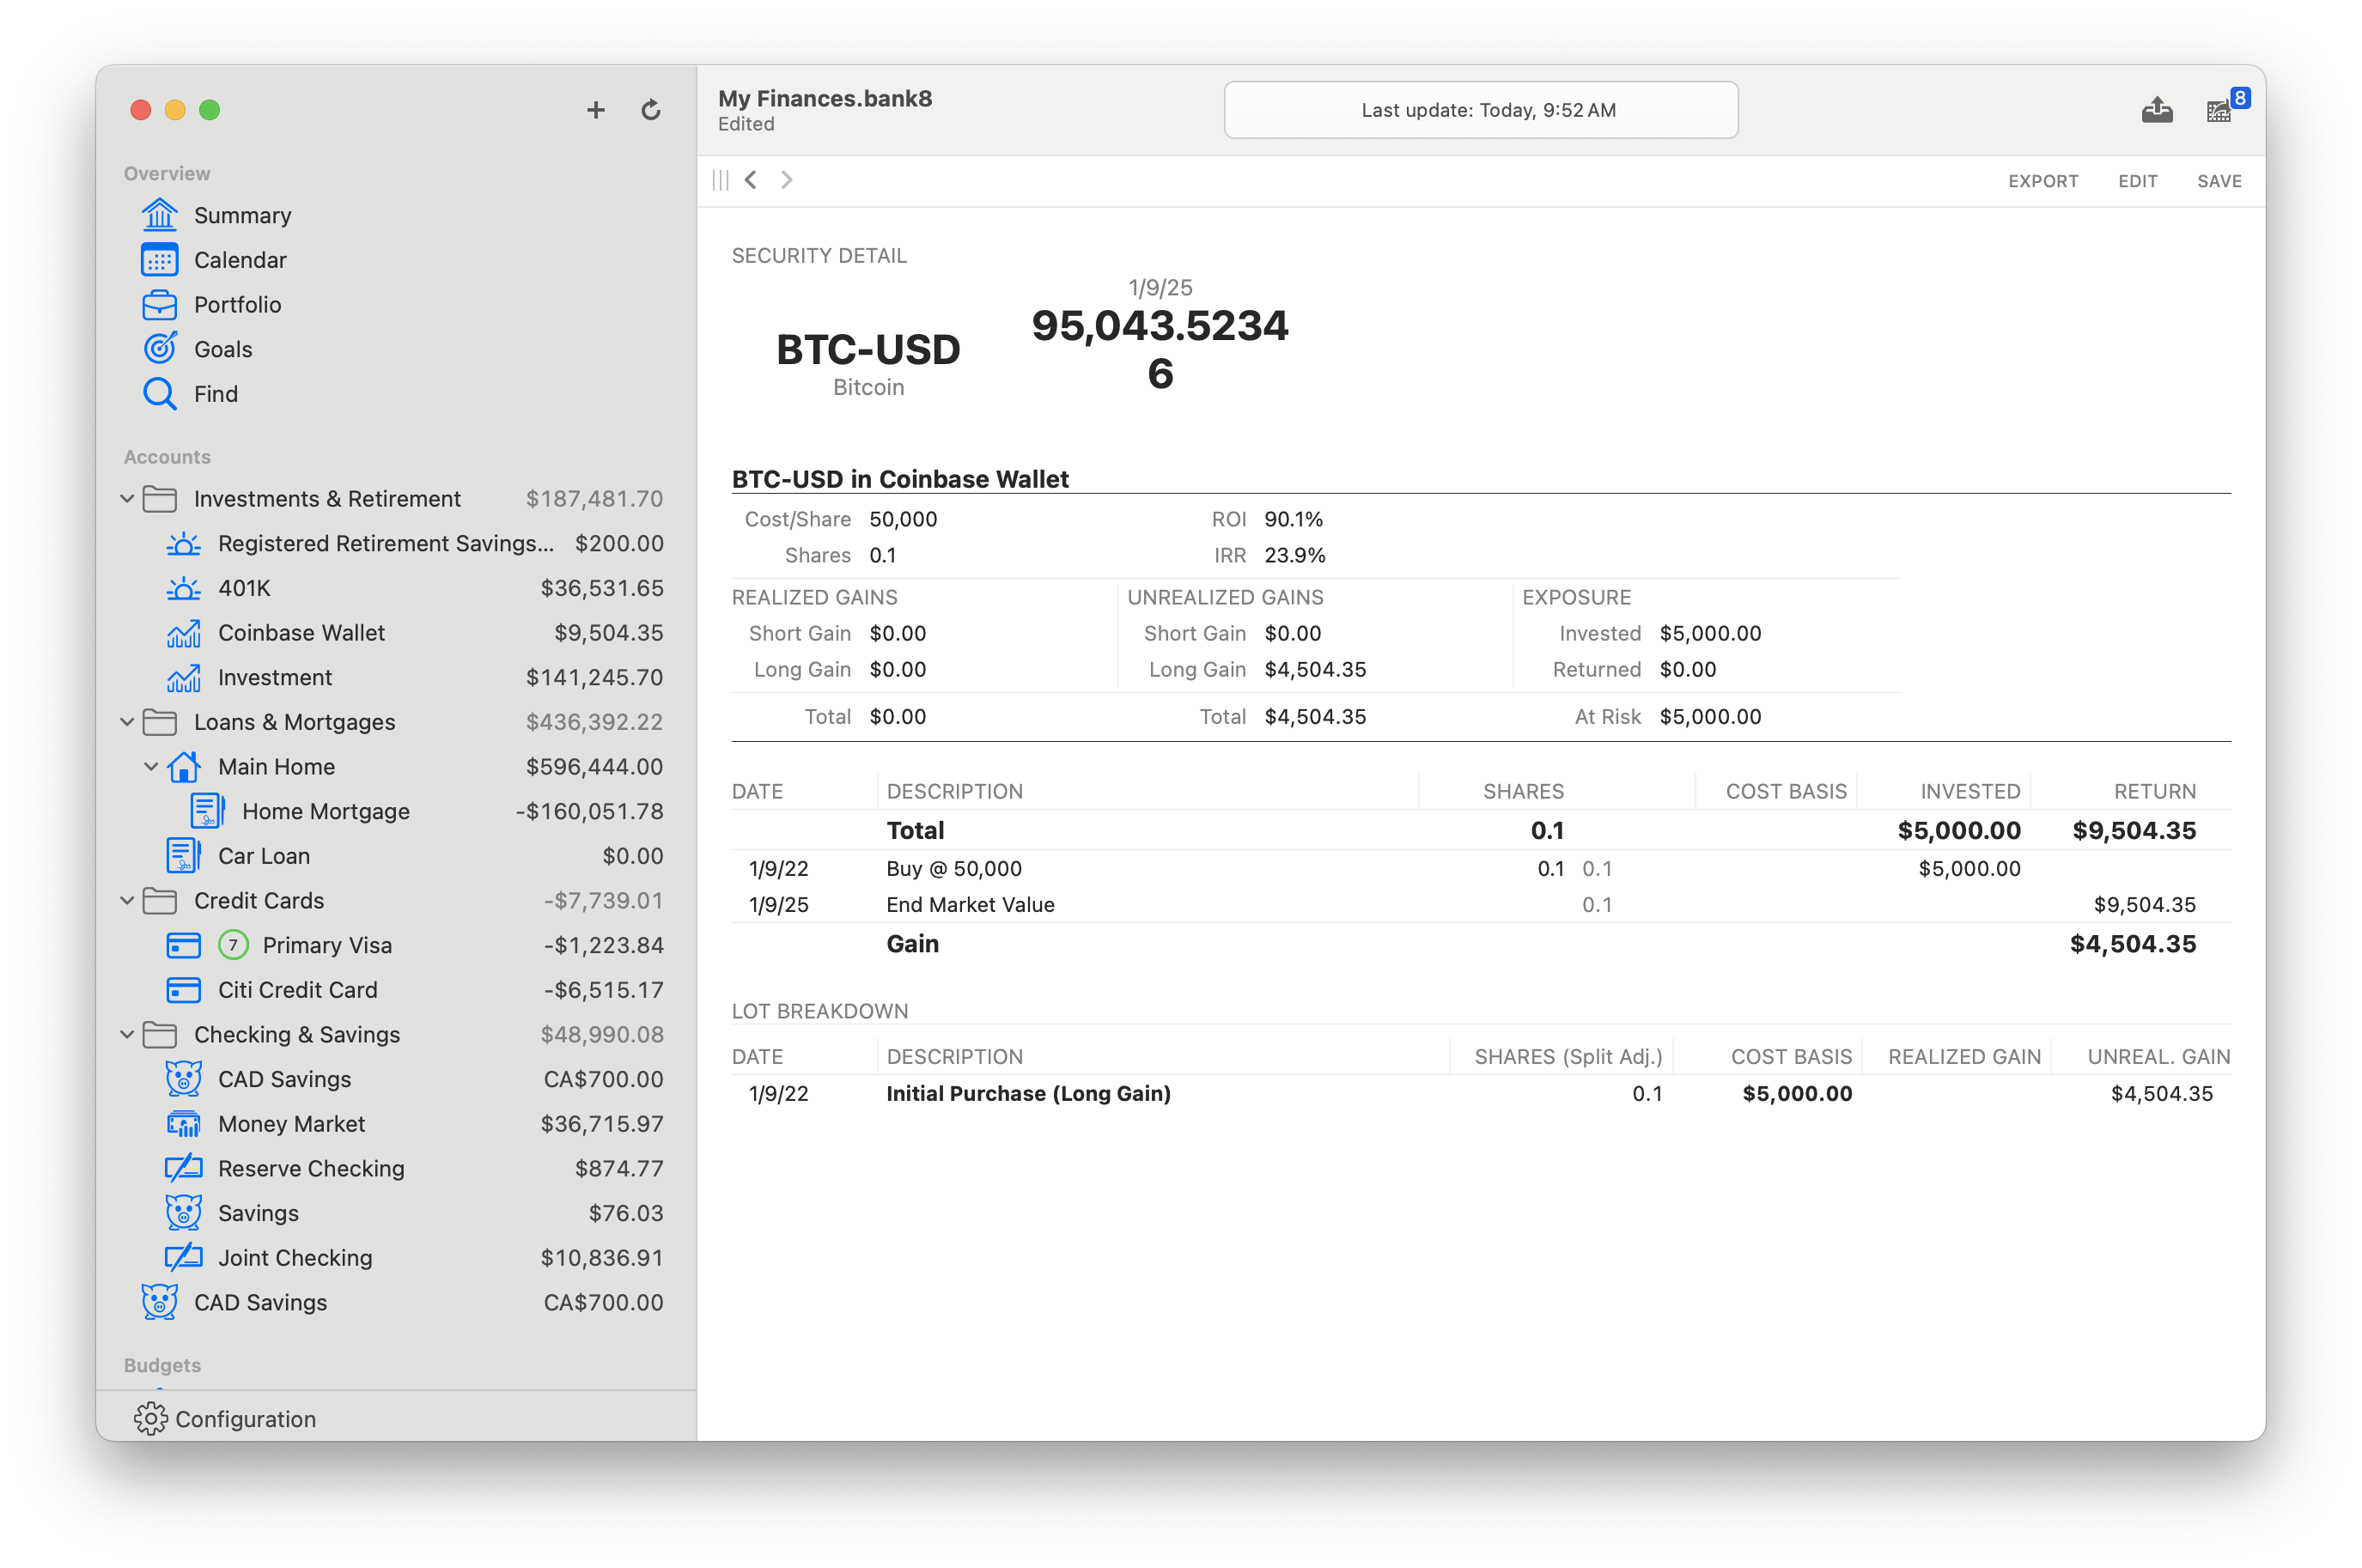2362x1568 pixels.
Task: Click the Money Market icon
Action: pos(183,1124)
